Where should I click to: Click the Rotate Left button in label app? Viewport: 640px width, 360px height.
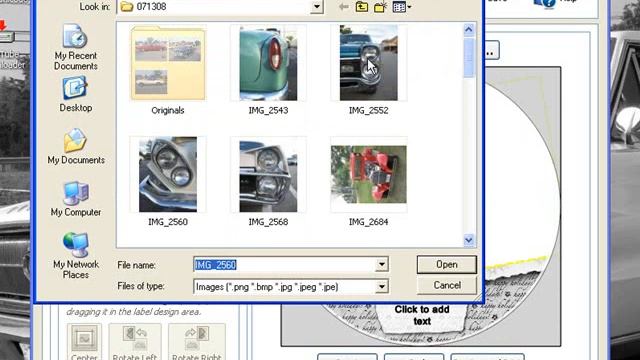click(135, 342)
